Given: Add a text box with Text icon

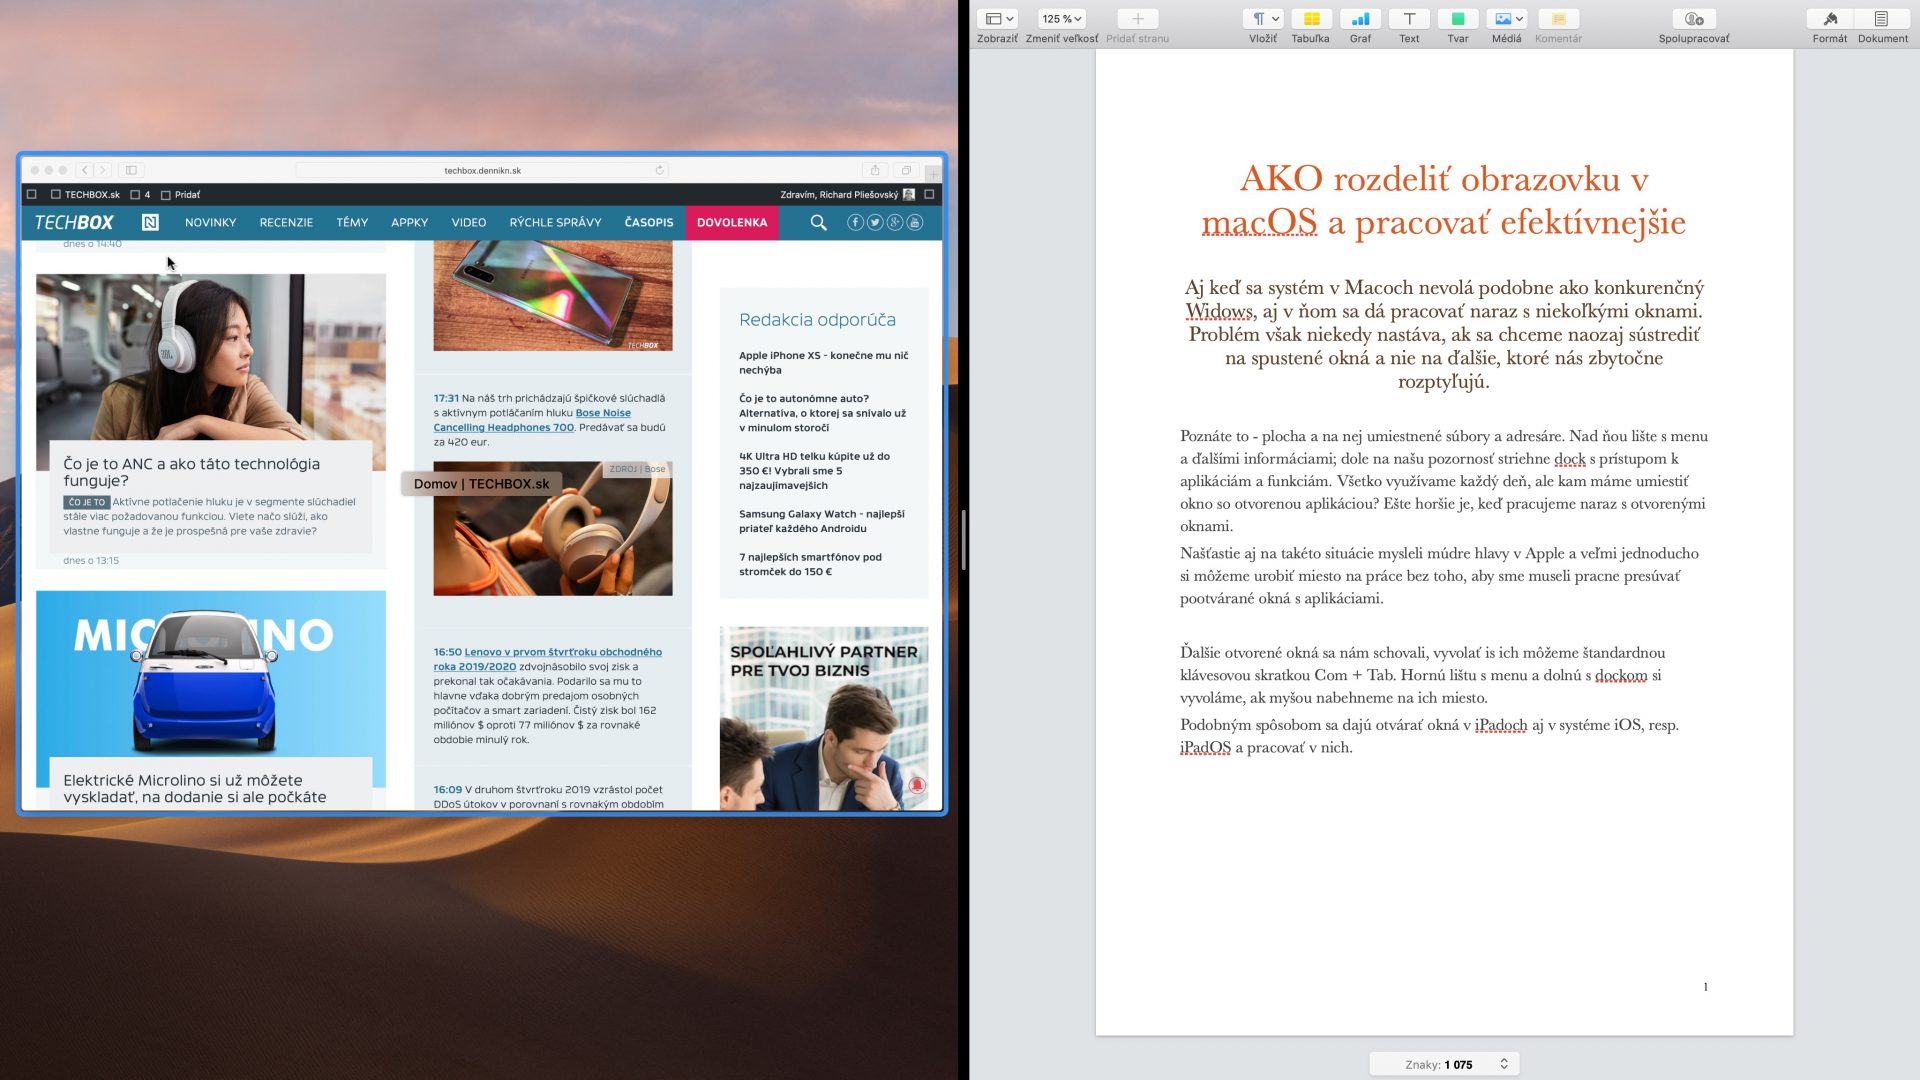Looking at the screenshot, I should [x=1409, y=19].
